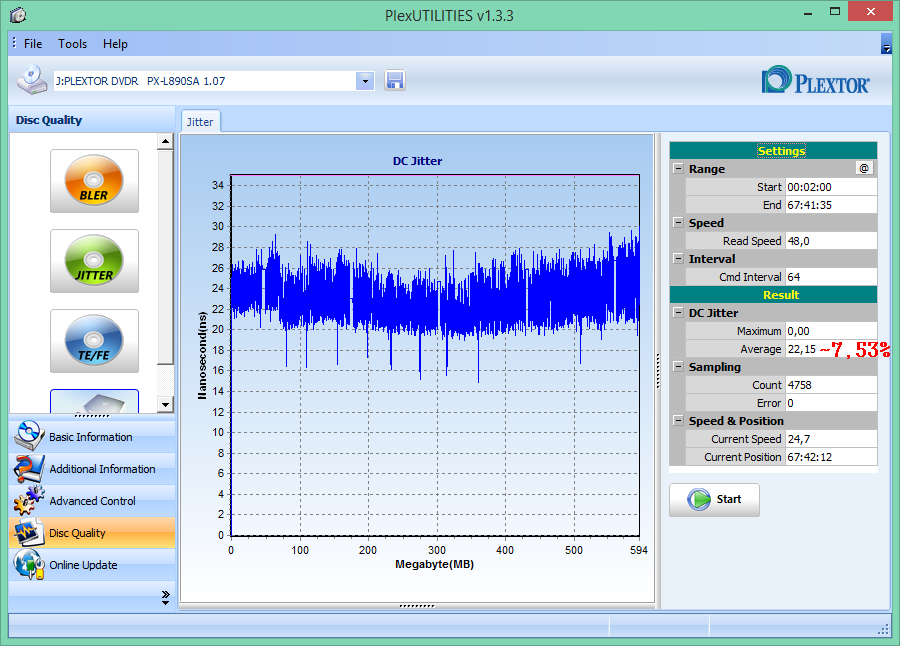
Task: Click the Start button
Action: 714,500
